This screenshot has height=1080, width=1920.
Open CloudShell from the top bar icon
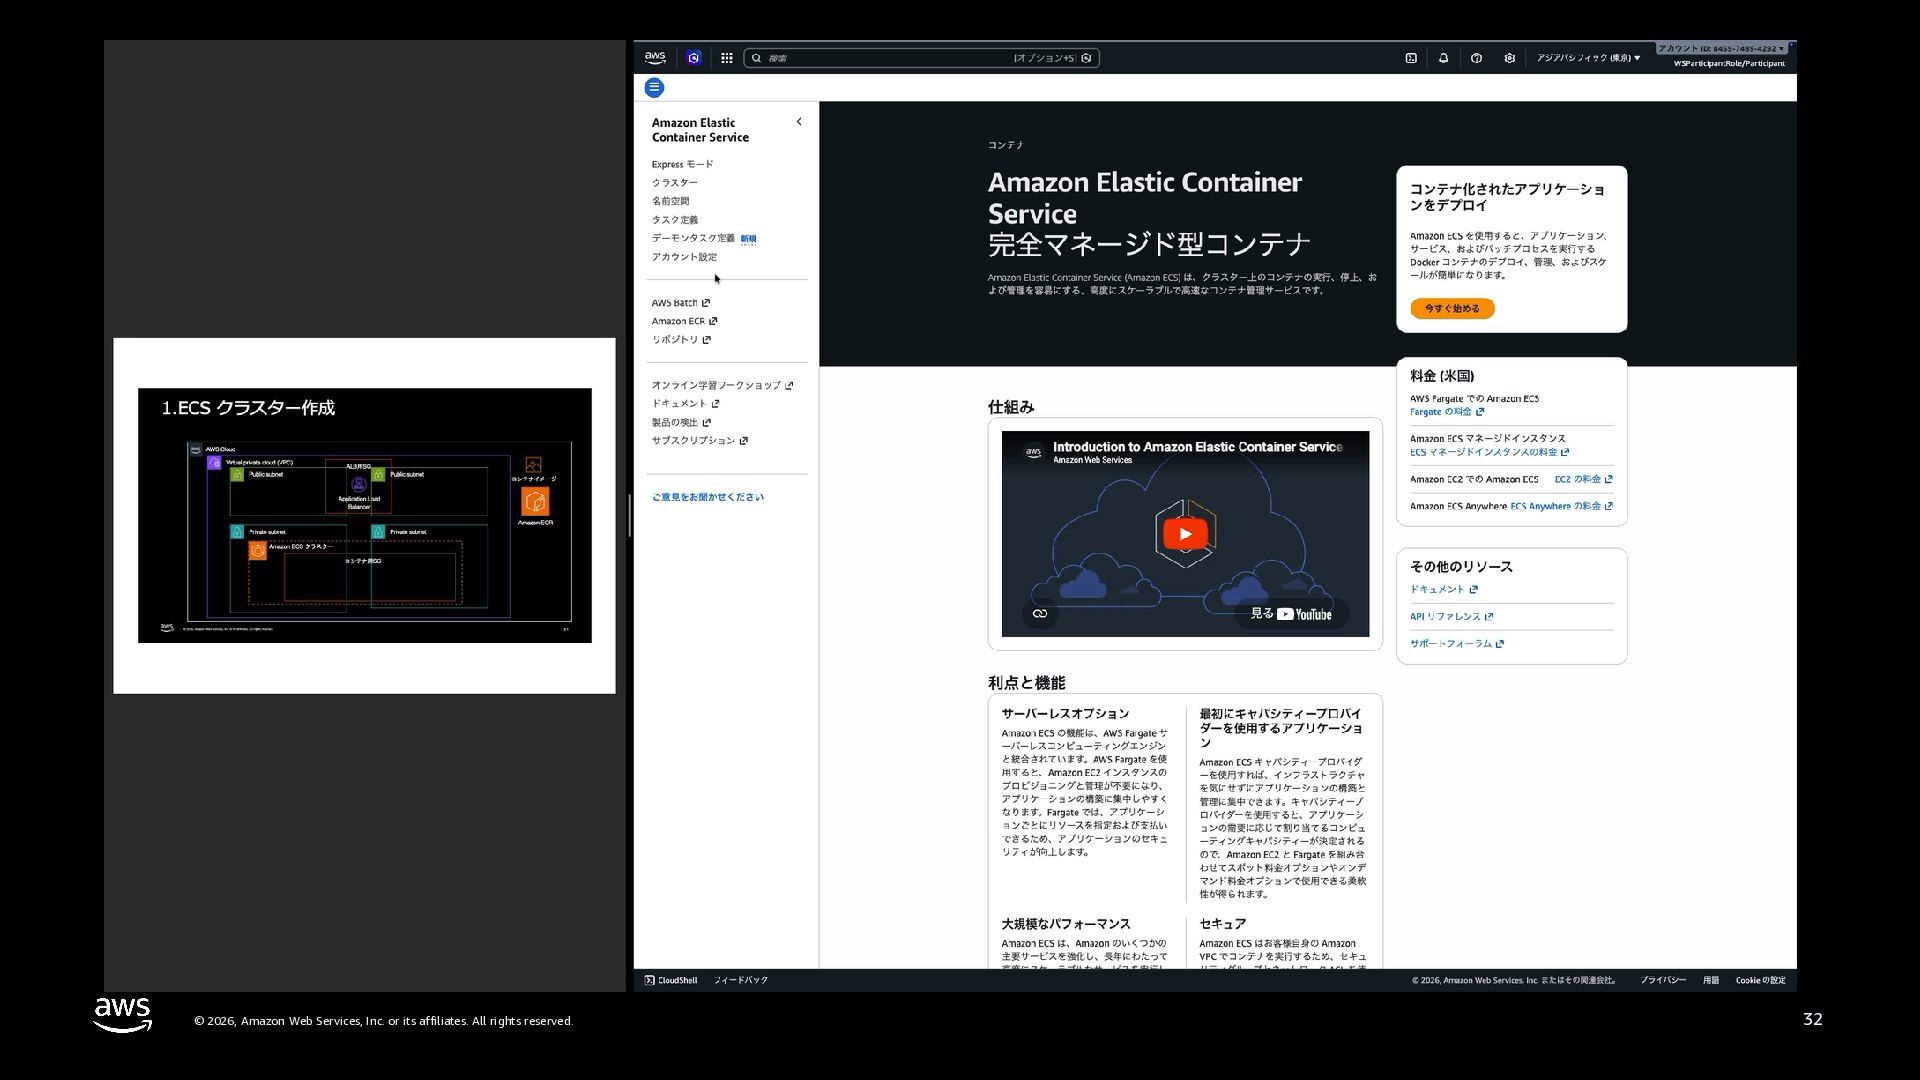(1411, 58)
